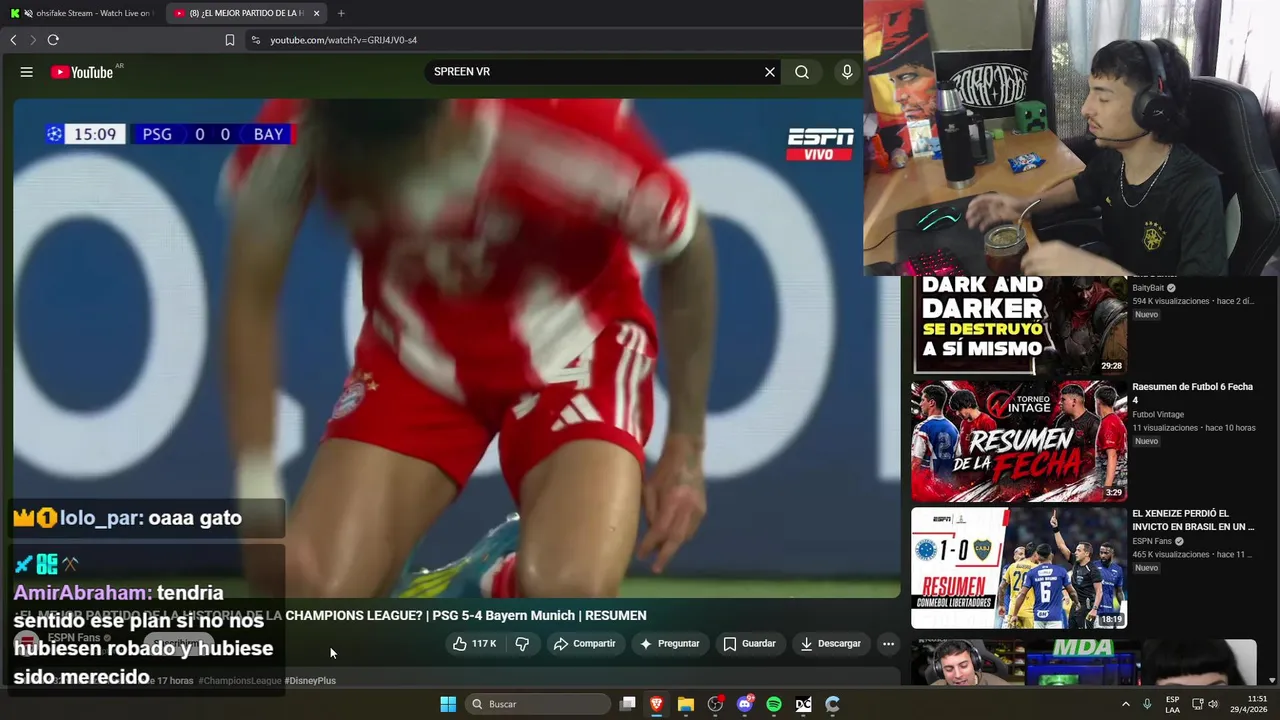The height and width of the screenshot is (720, 1280).
Task: Click the YouTube search magnifier button
Action: pos(802,72)
